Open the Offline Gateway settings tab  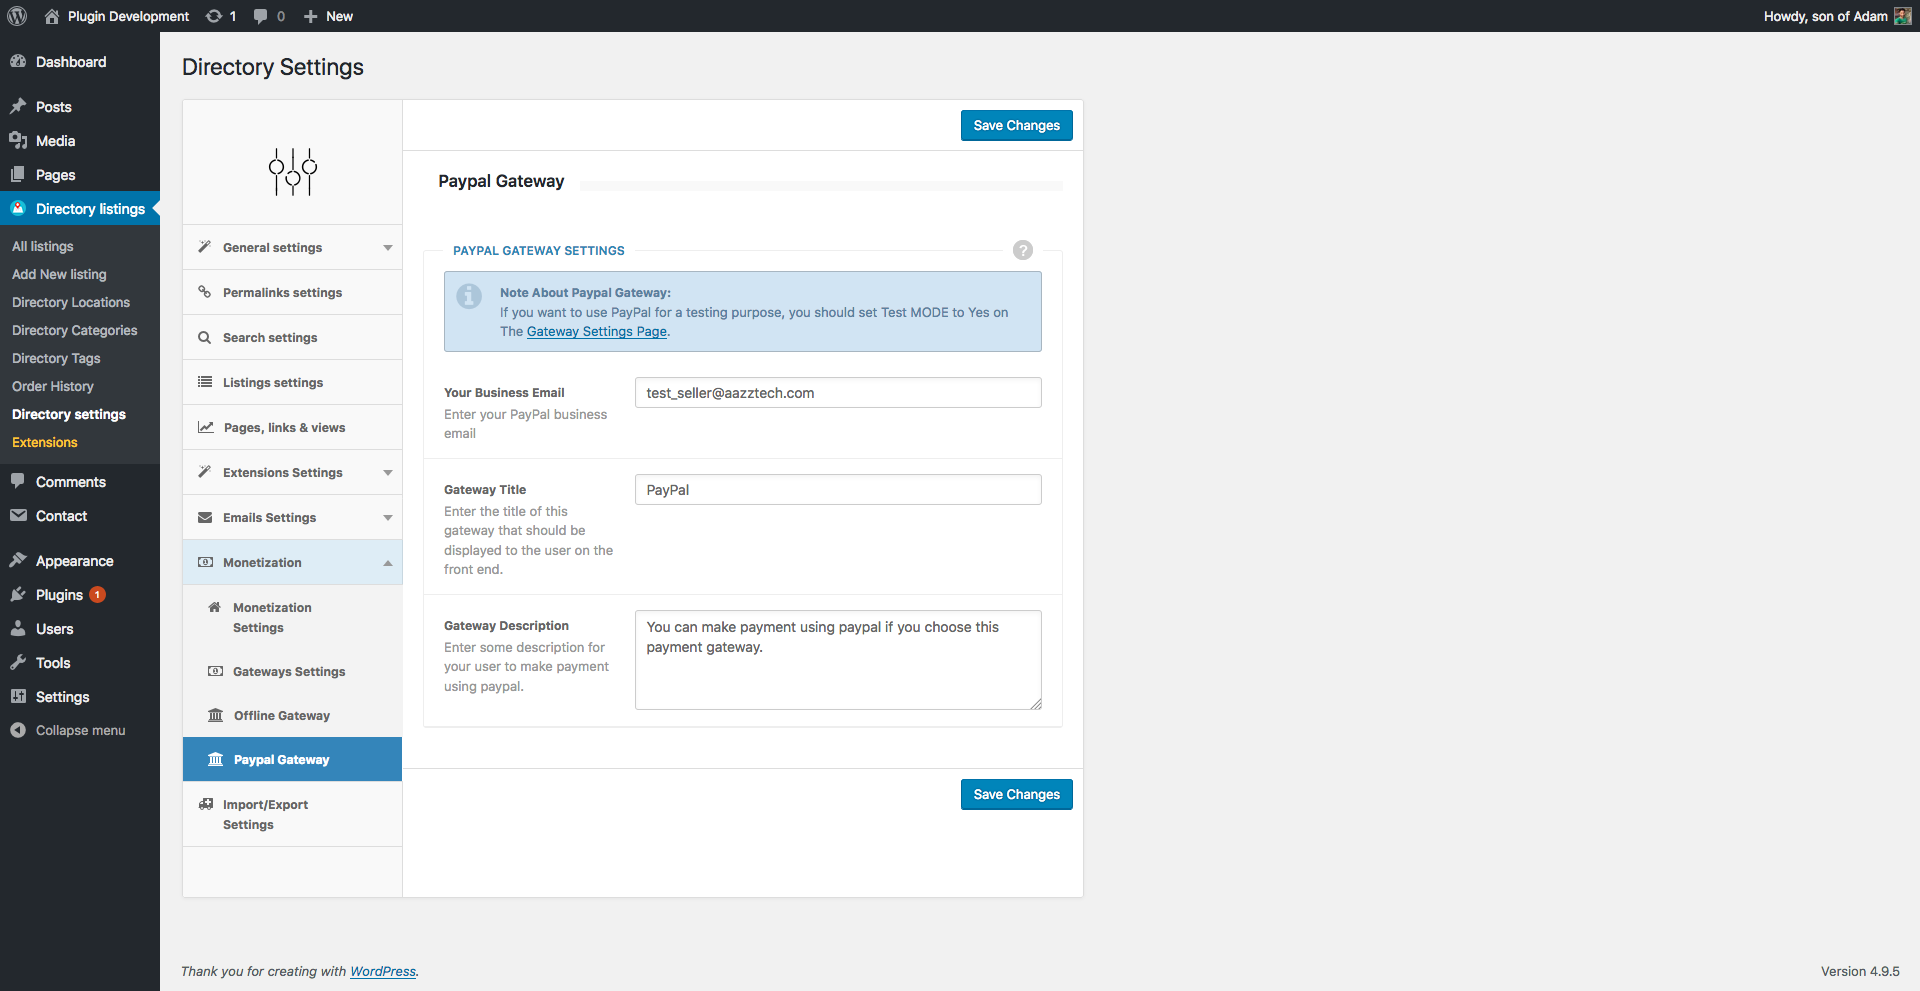[281, 716]
